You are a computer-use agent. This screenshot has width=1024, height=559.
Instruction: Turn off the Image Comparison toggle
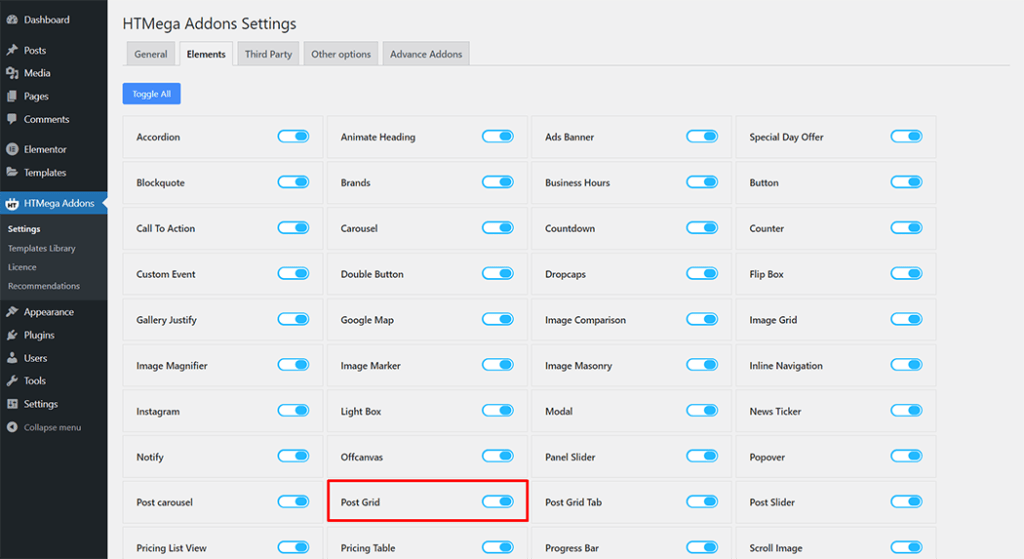coord(702,319)
